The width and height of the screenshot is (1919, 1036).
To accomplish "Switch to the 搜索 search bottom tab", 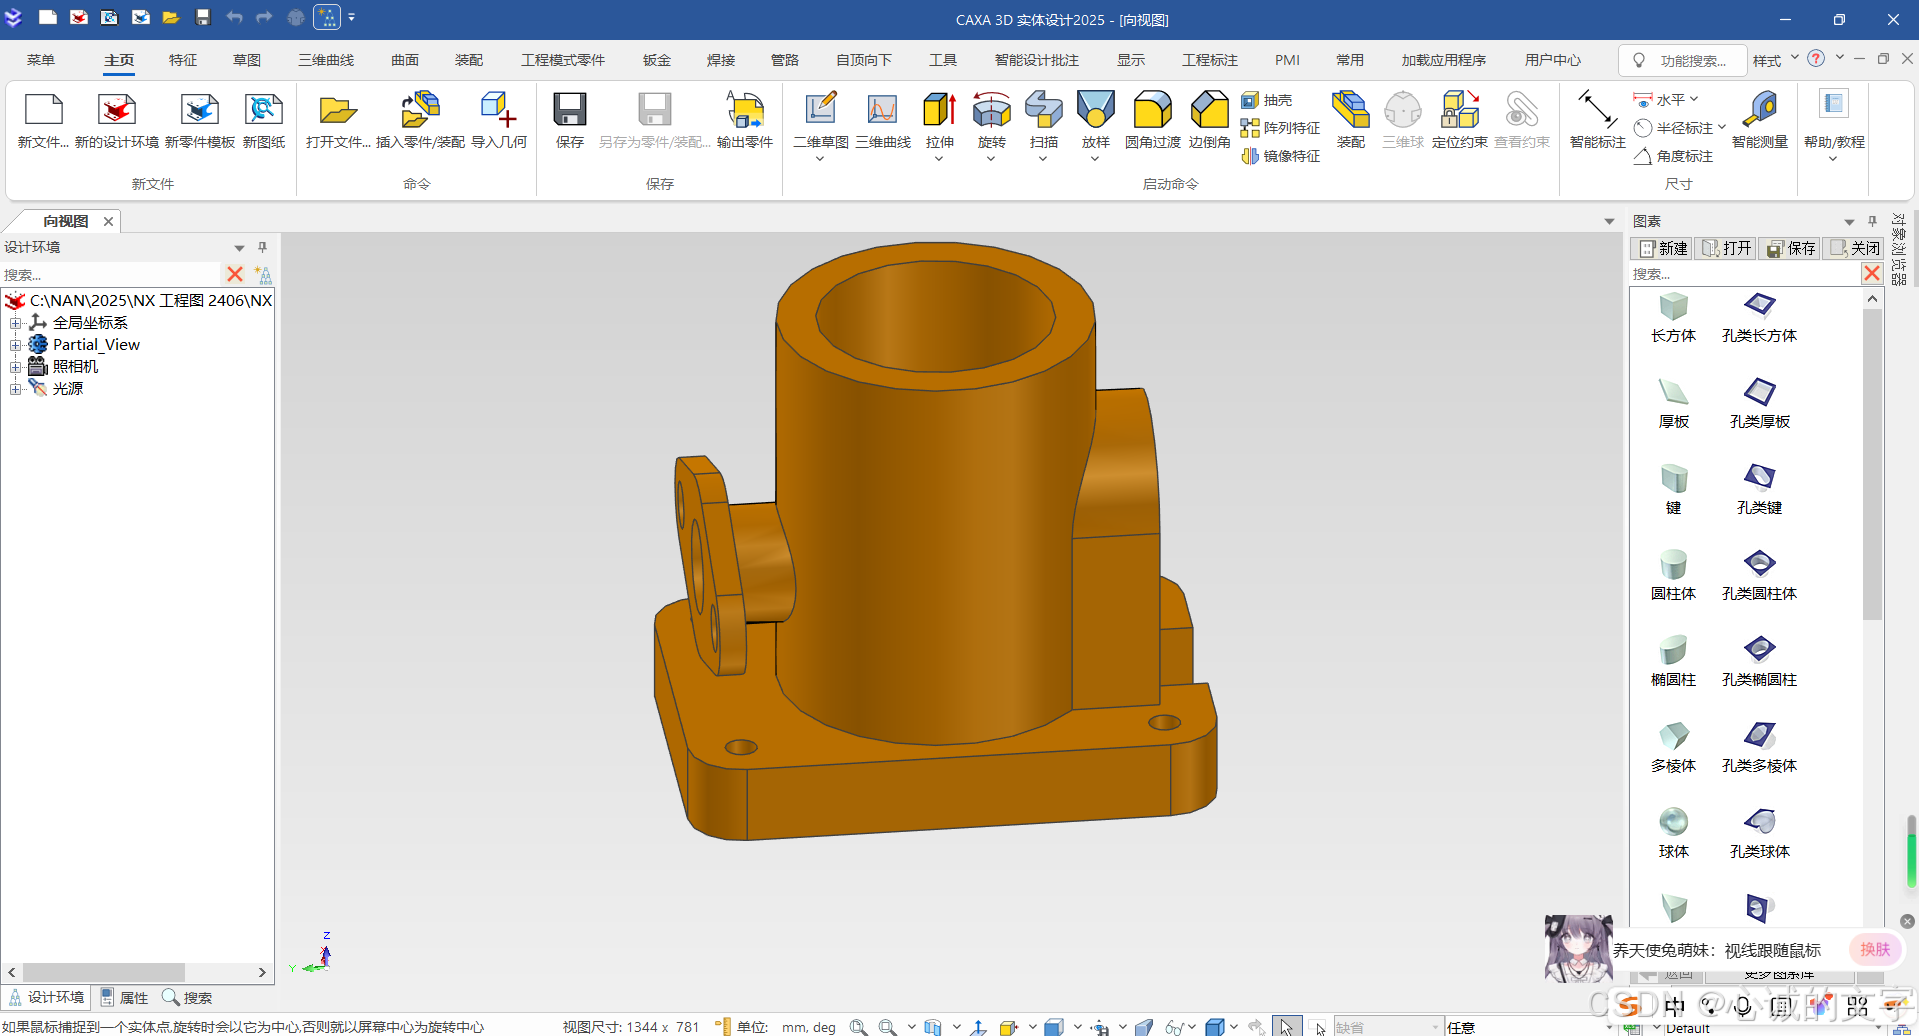I will (187, 998).
